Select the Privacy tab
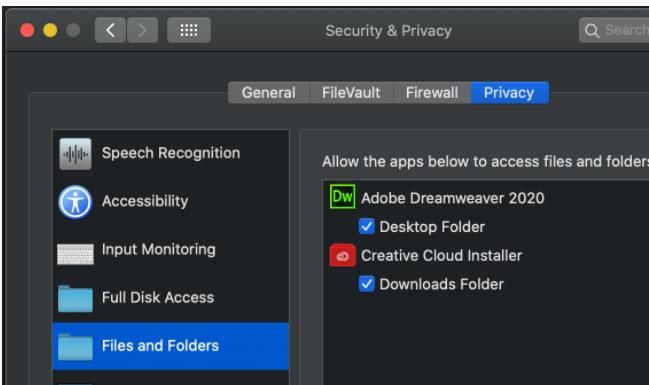Screen dimensions: 649x385 point(509,93)
